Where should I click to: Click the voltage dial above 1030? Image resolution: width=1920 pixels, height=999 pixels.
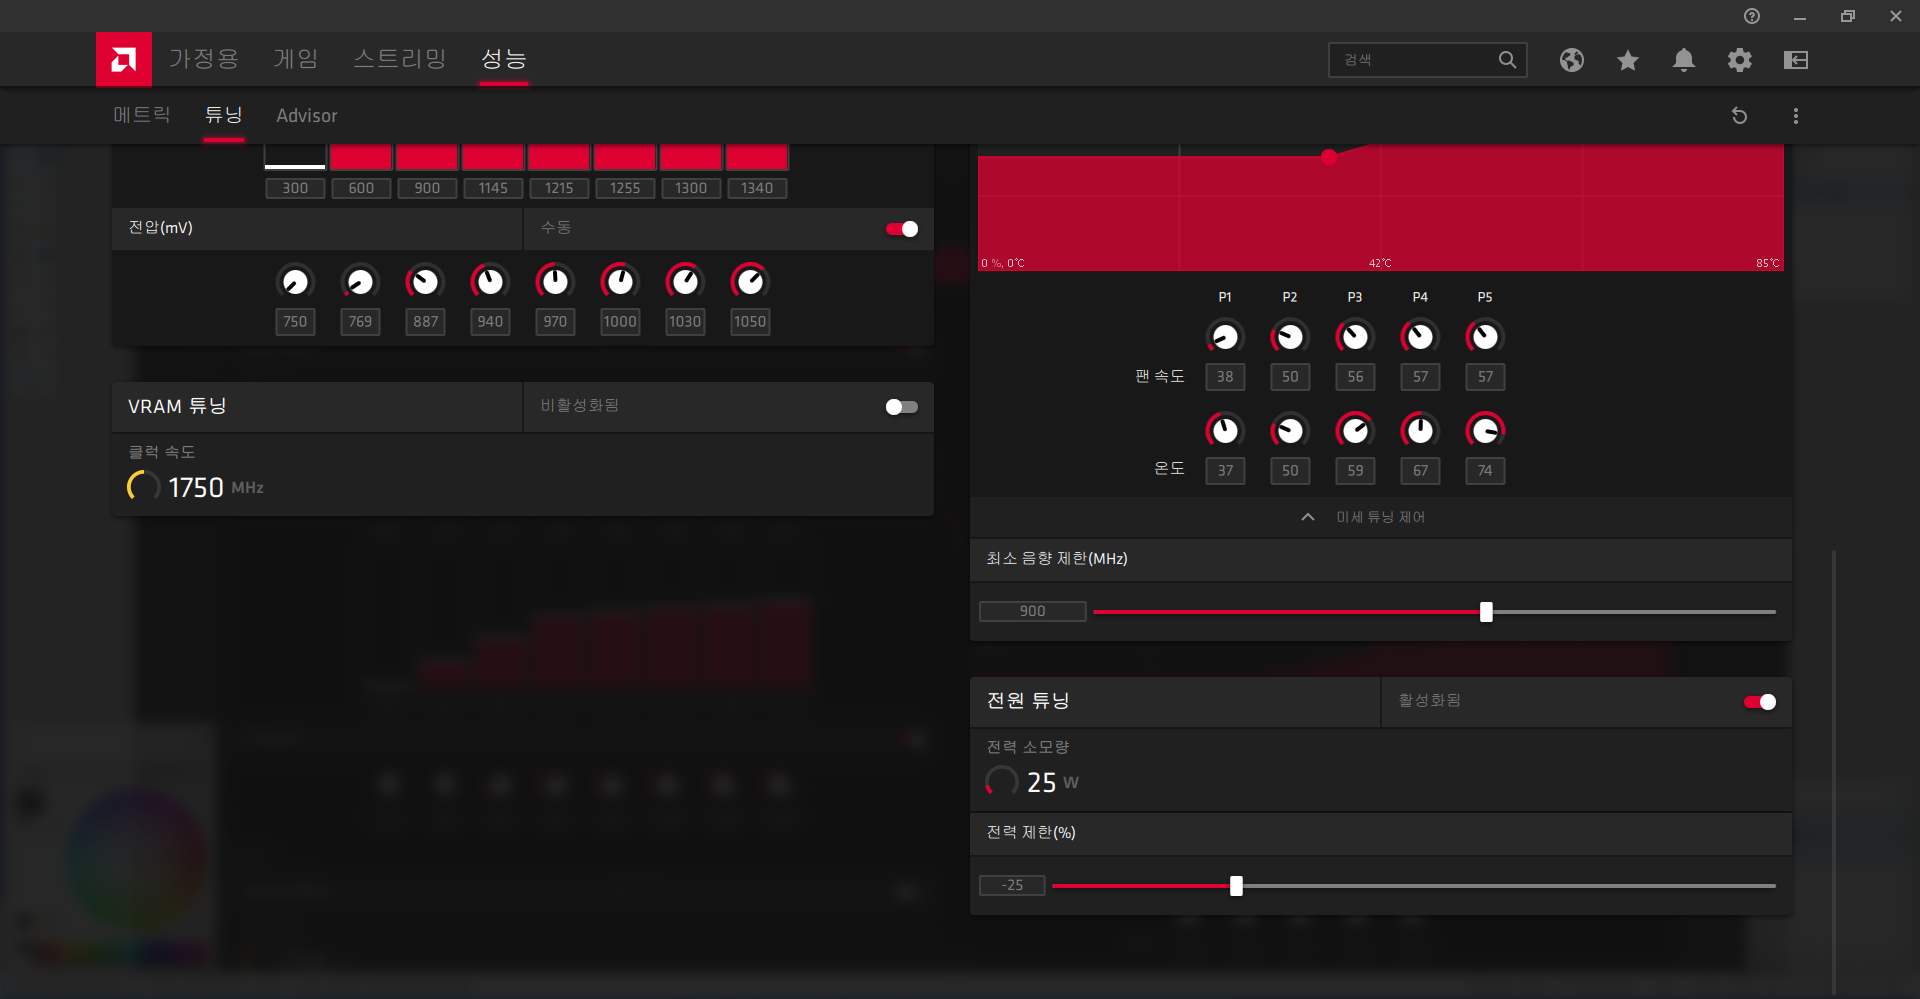pos(685,282)
